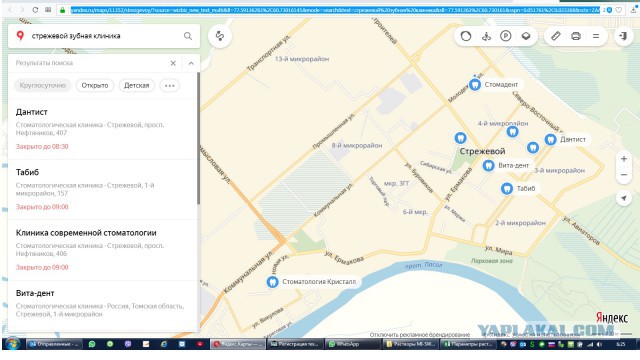Toggle the traffic layer icon
Screen dimensions: 640x360
(466, 36)
